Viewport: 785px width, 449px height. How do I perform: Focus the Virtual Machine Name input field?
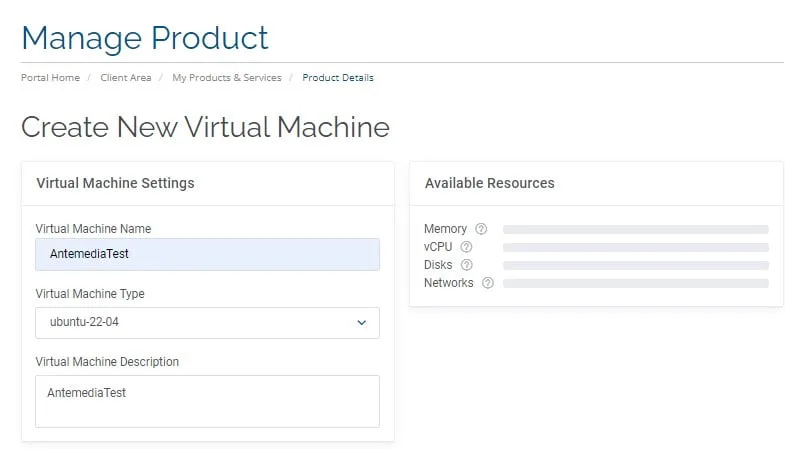[x=207, y=254]
